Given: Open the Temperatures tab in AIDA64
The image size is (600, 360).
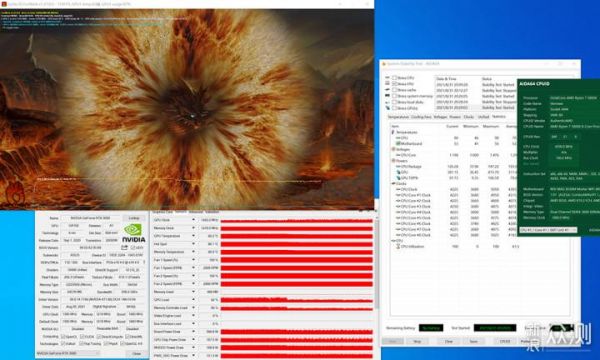Looking at the screenshot, I should click(x=398, y=117).
